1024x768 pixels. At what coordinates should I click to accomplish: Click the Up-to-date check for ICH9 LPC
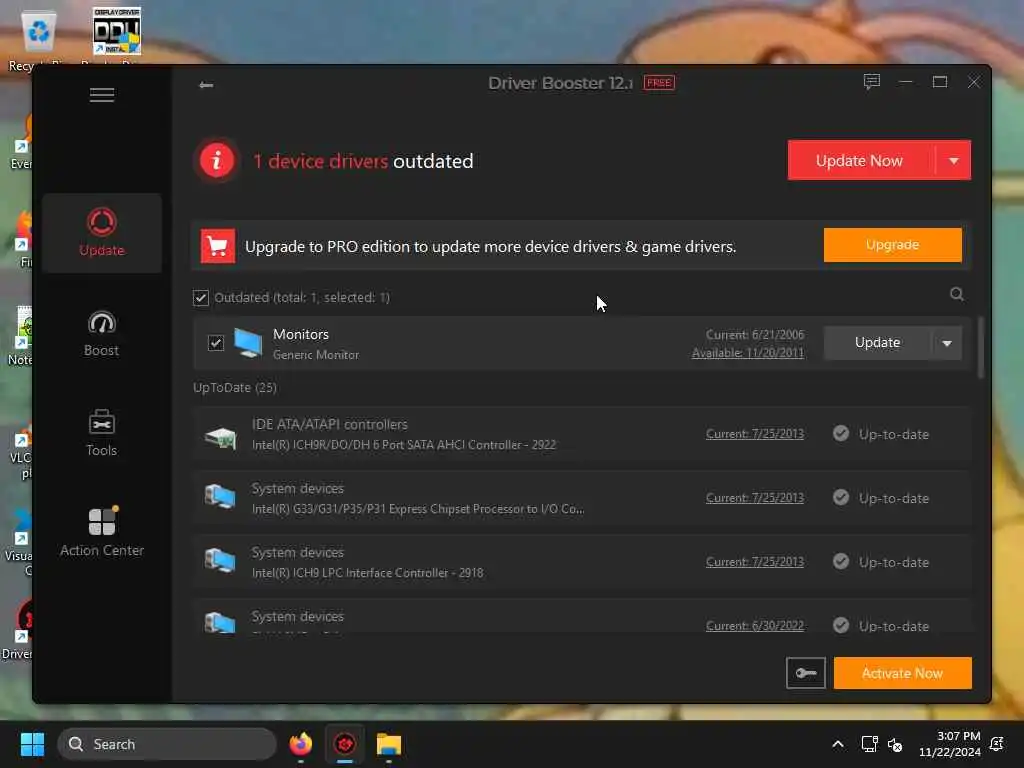click(841, 562)
